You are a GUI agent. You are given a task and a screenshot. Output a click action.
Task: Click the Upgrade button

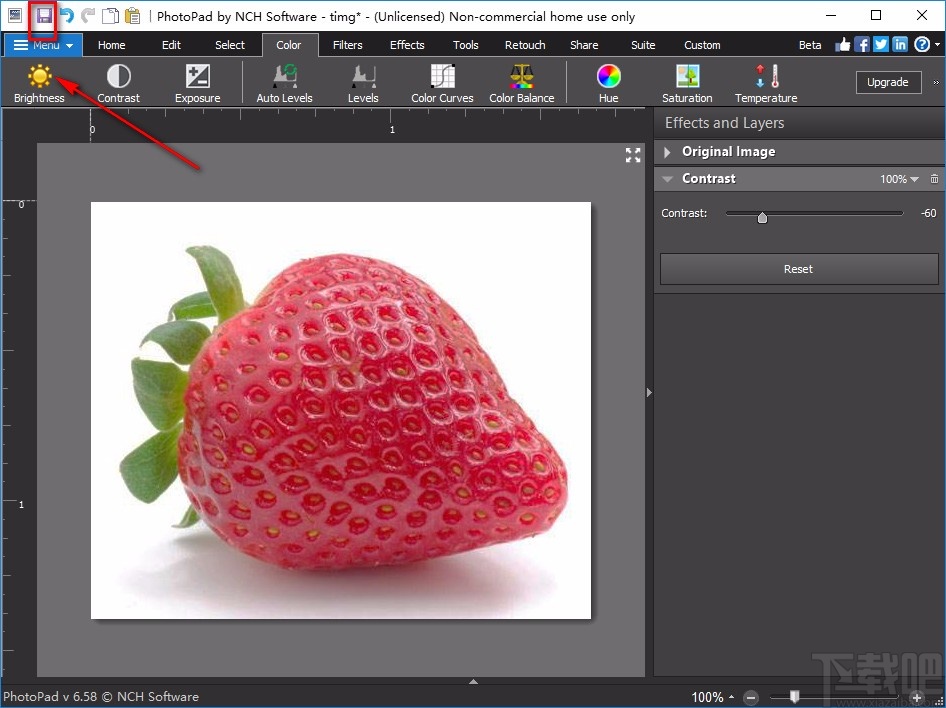tap(887, 82)
